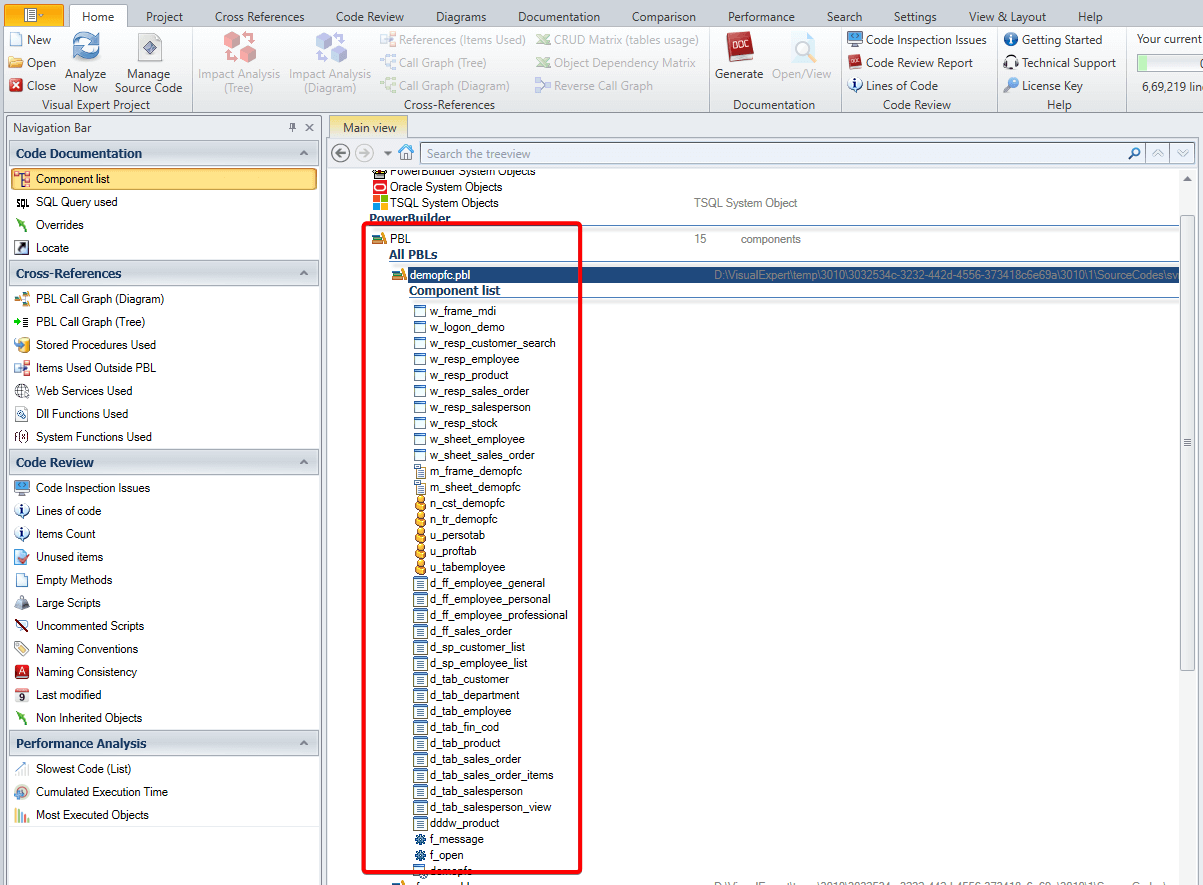The image size is (1203, 885).
Task: Click the back navigation arrow icon
Action: [341, 153]
